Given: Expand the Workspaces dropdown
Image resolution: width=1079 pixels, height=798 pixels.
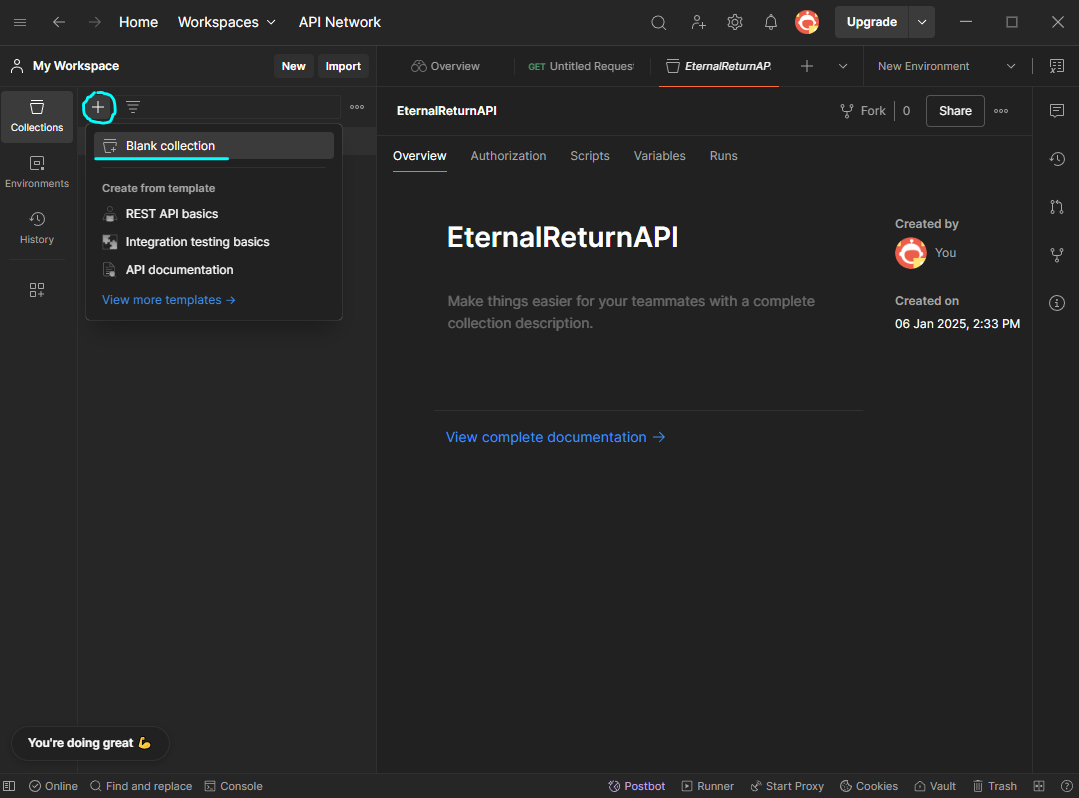Looking at the screenshot, I should 226,22.
